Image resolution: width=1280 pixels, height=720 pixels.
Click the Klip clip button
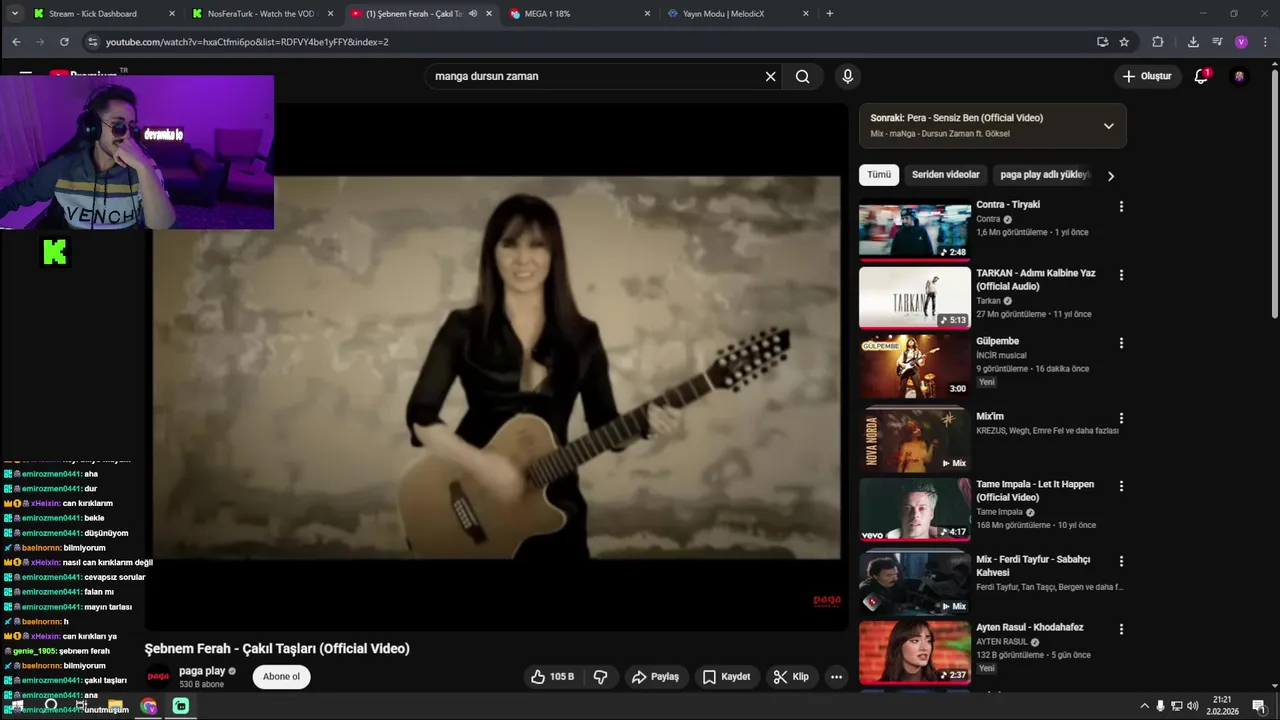pos(791,677)
